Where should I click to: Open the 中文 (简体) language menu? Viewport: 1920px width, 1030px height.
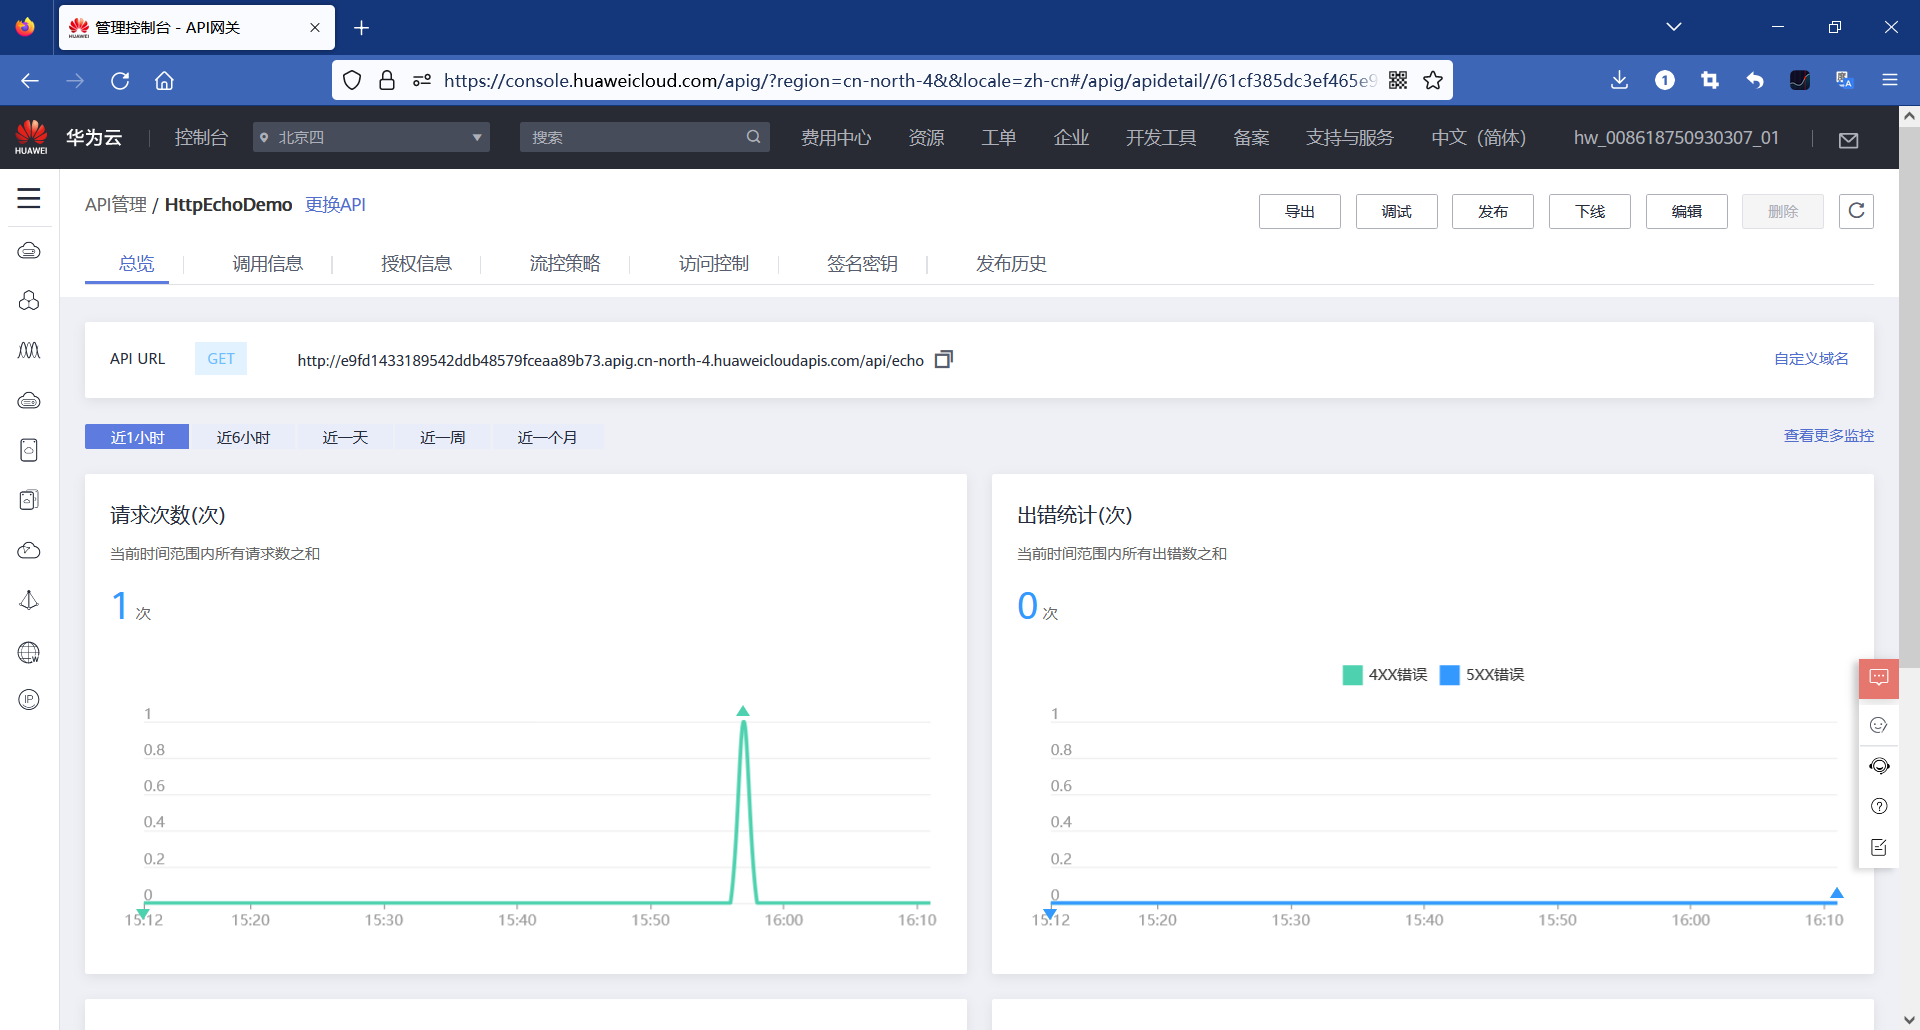(x=1478, y=137)
